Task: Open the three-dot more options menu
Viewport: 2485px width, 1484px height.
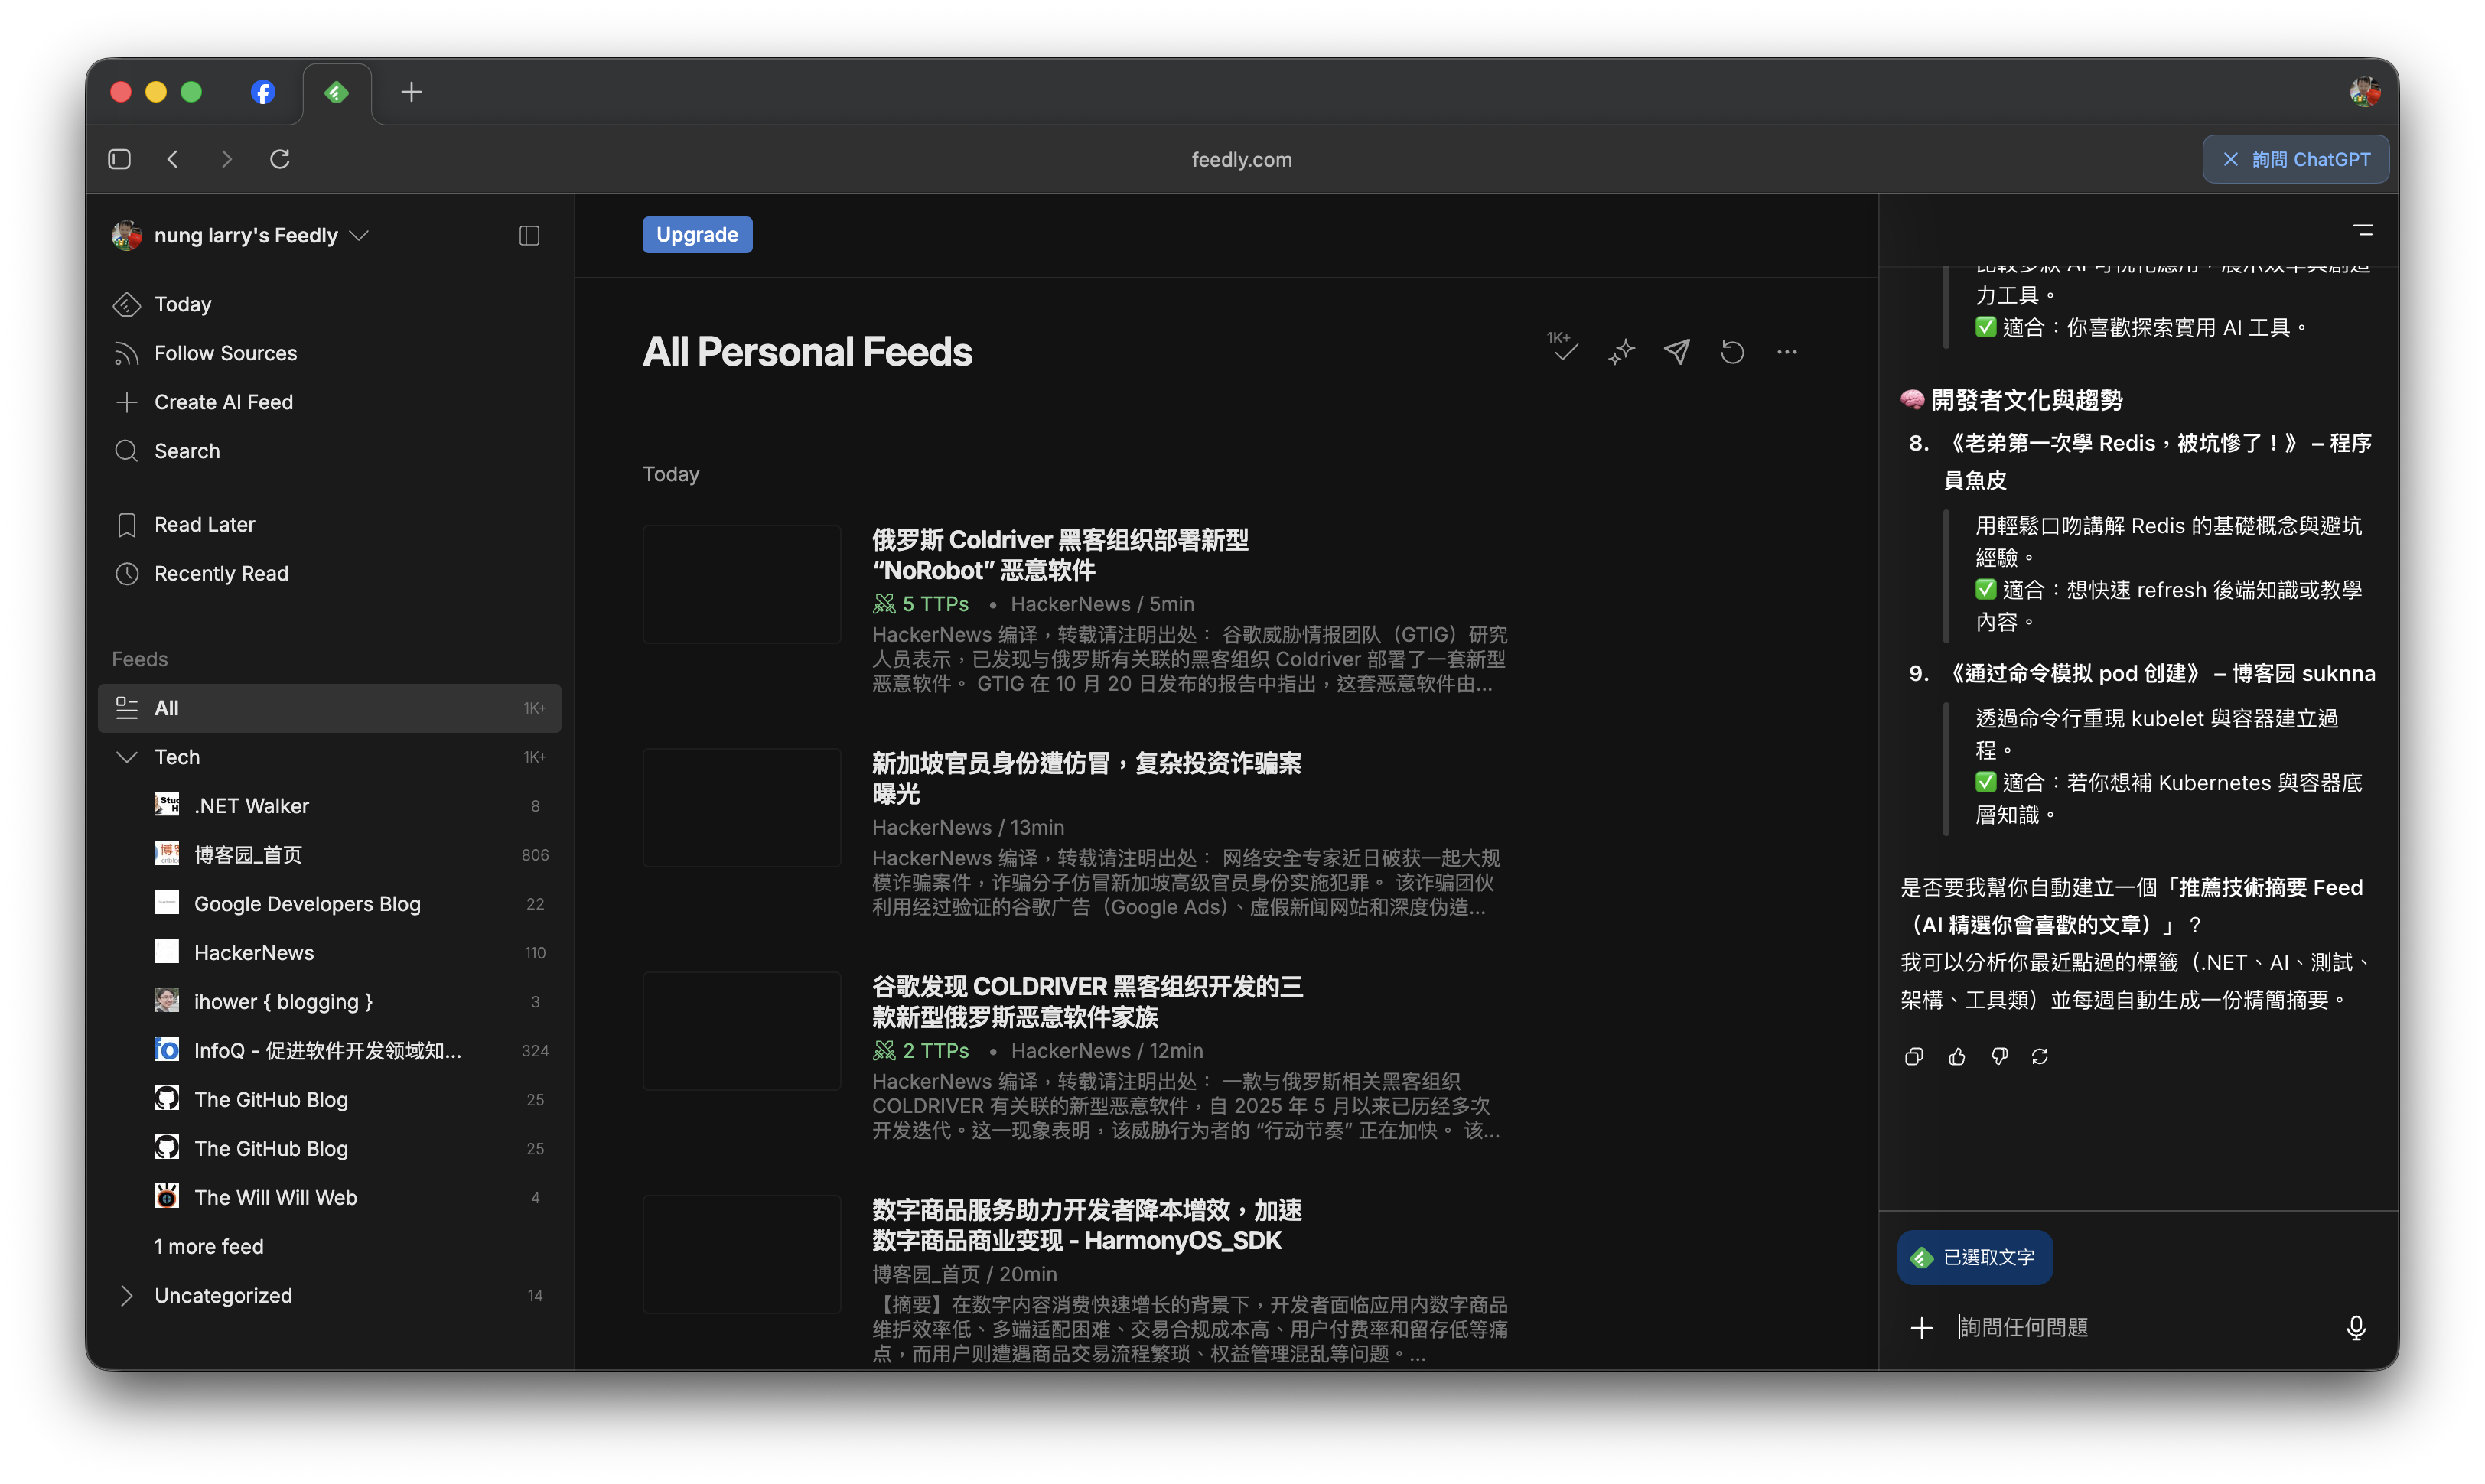Action: (1787, 352)
